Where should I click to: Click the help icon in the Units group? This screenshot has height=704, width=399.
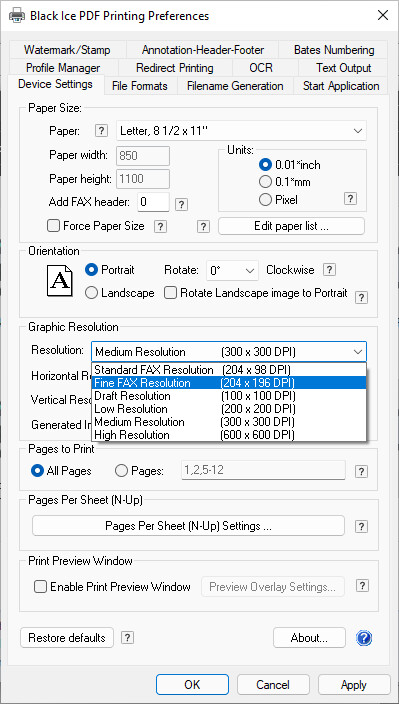coord(351,199)
